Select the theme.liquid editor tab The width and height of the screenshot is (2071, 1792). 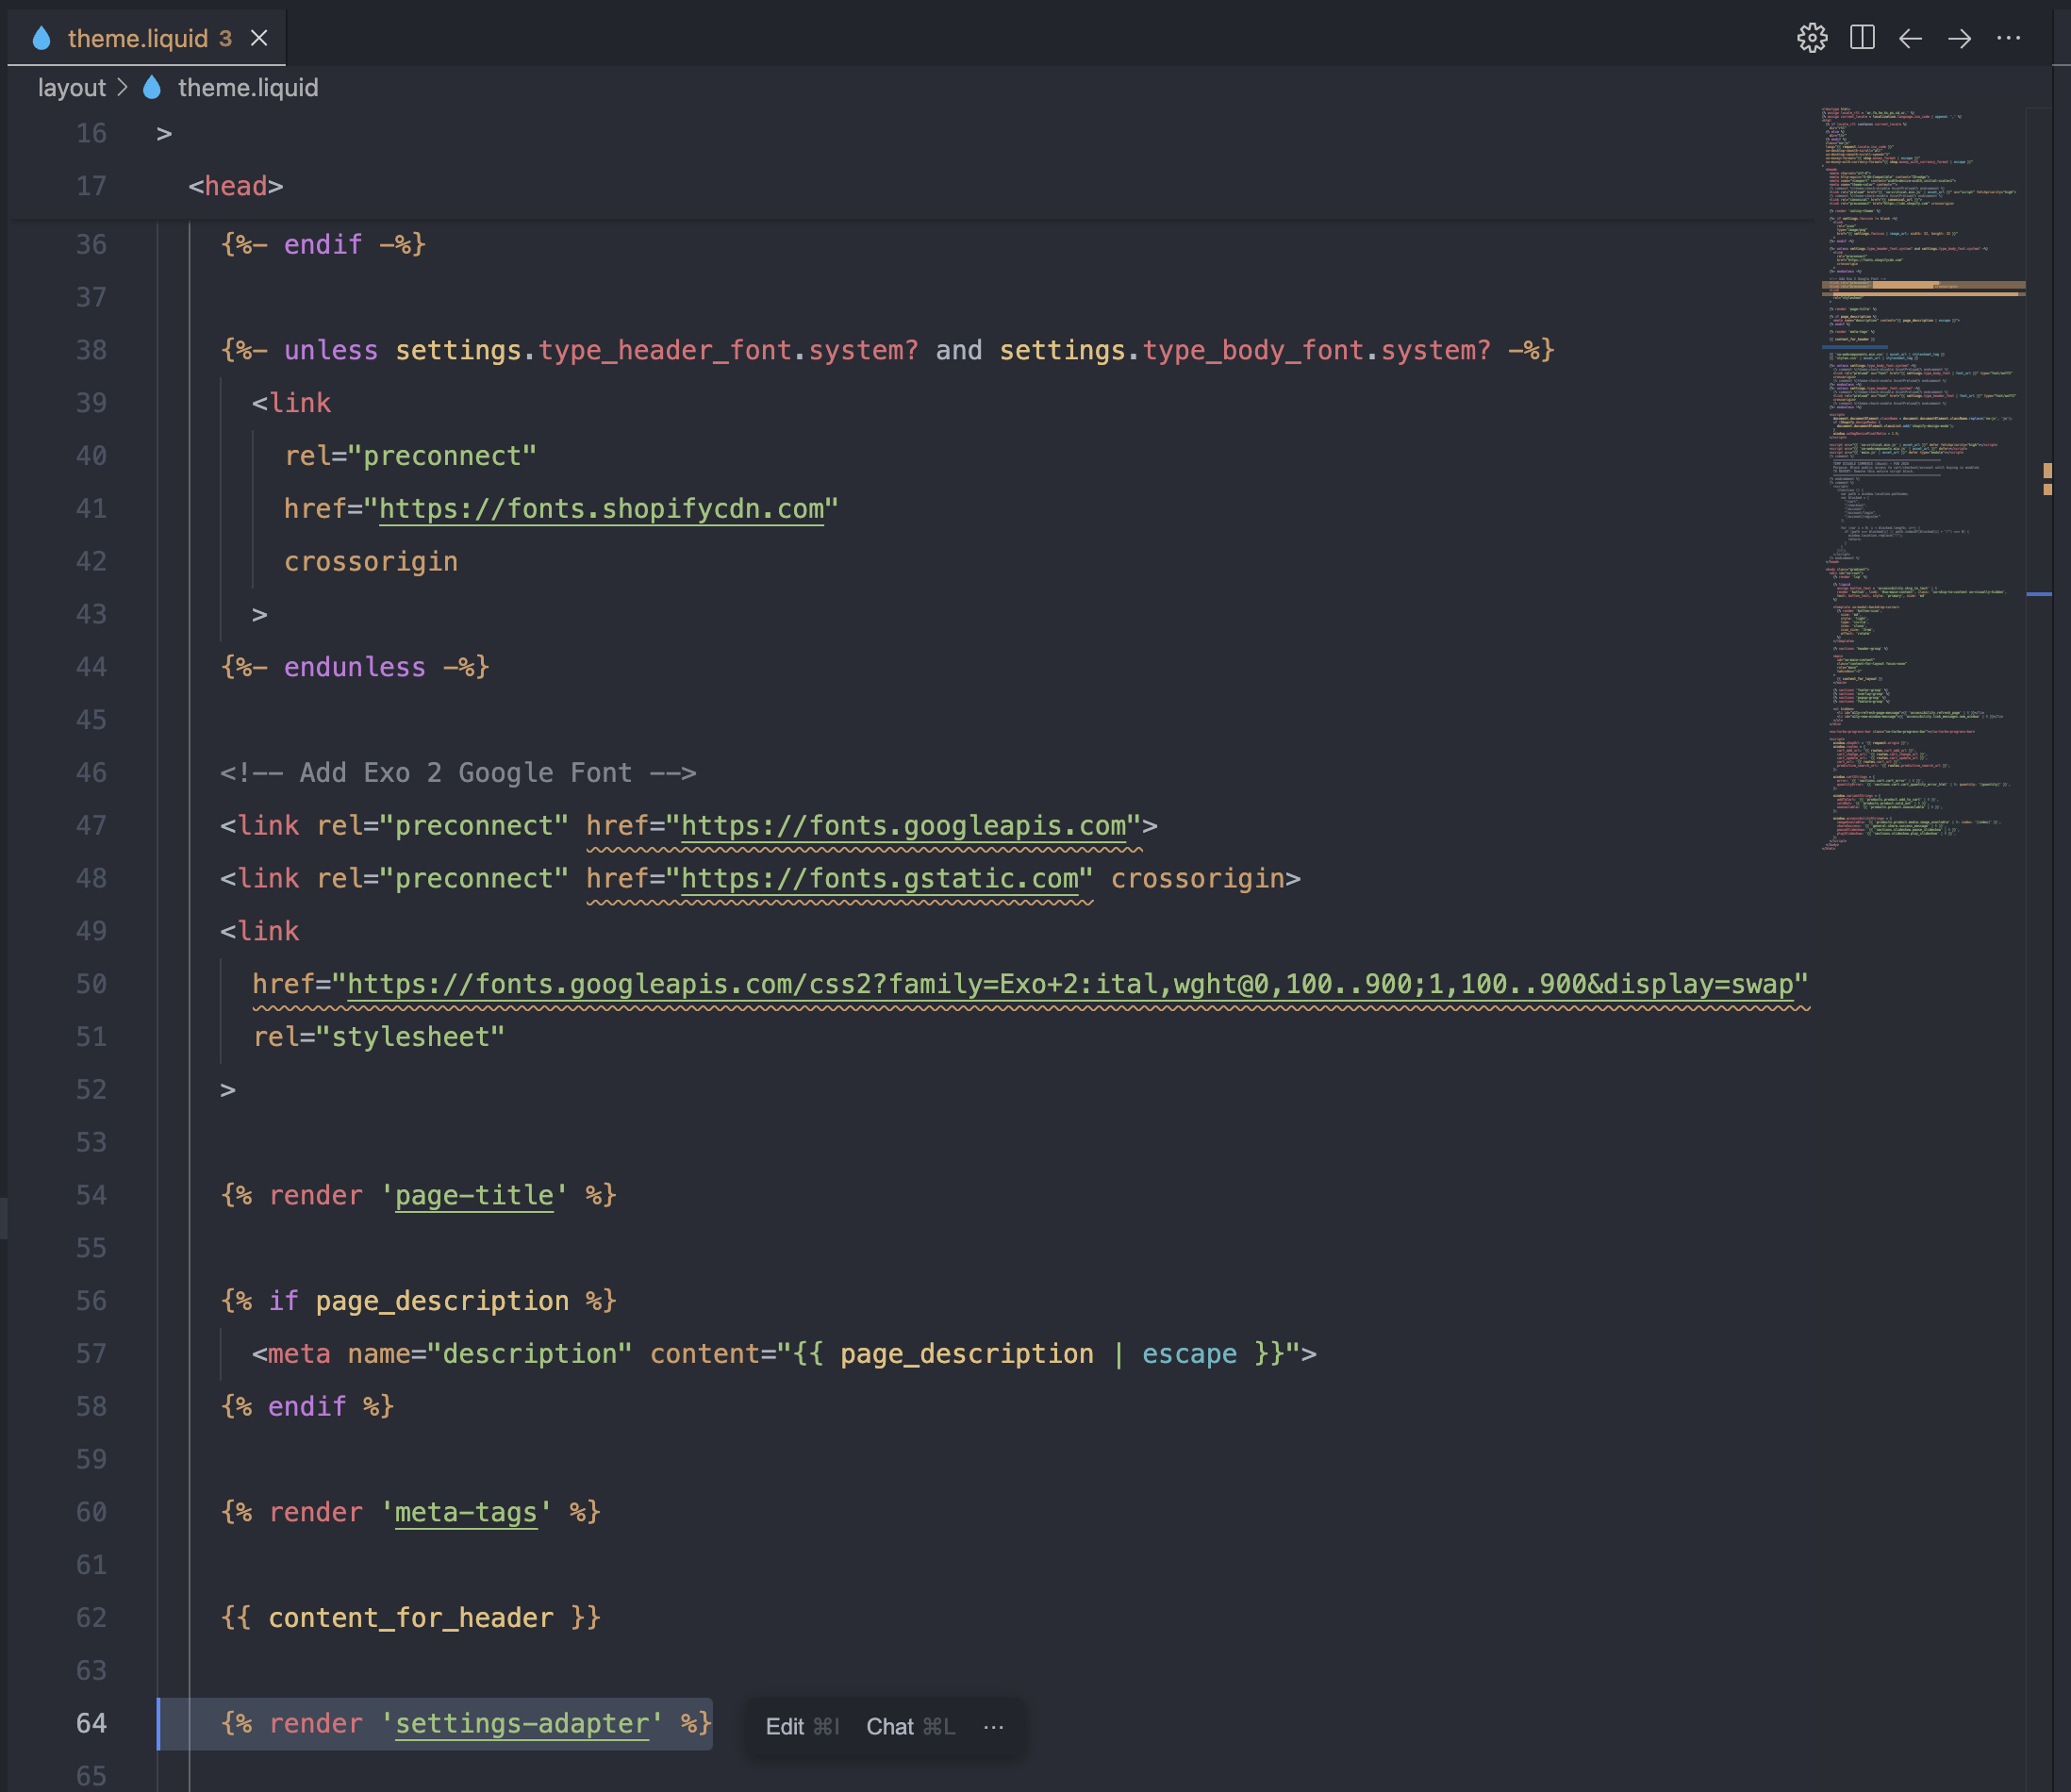click(138, 38)
